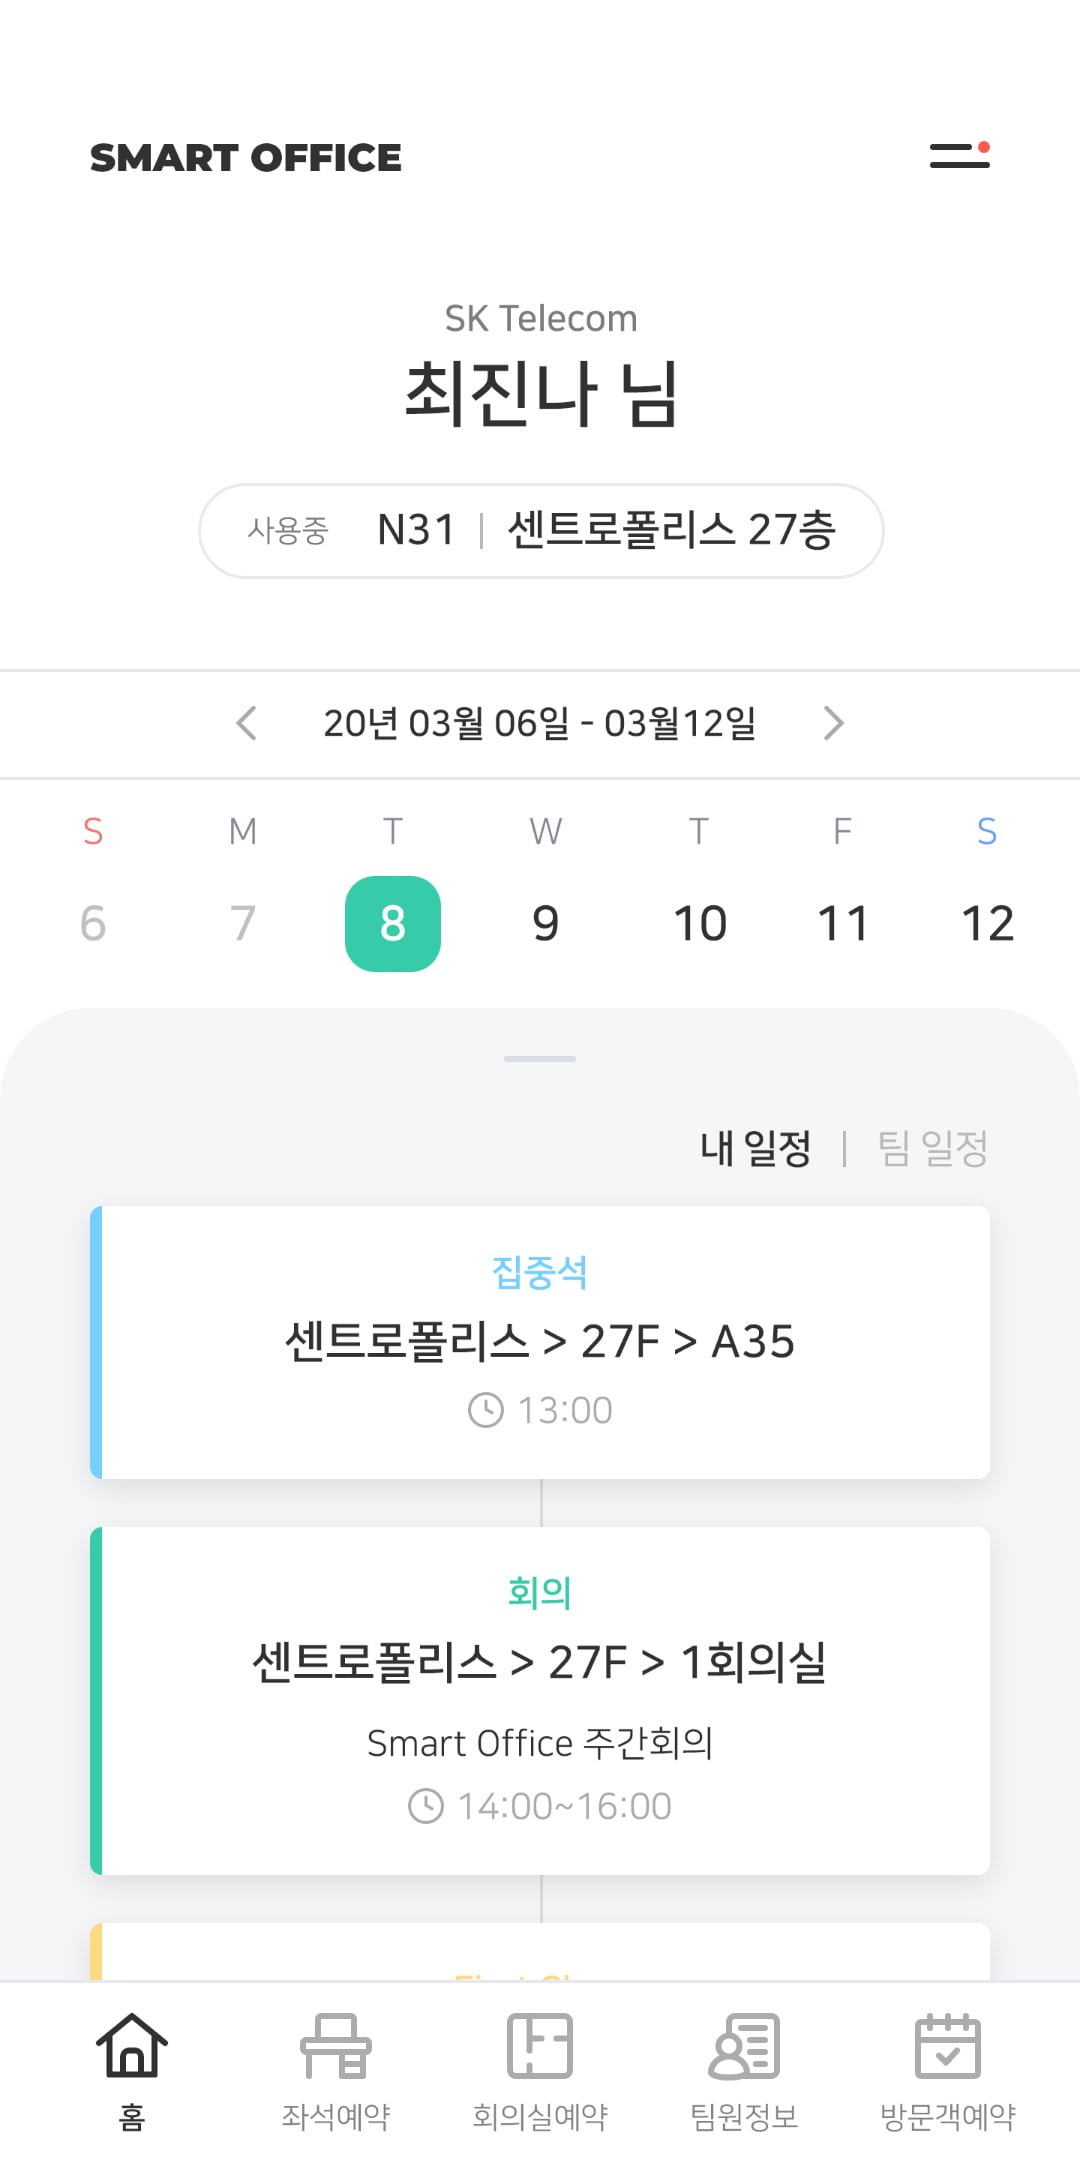The width and height of the screenshot is (1080, 2160).
Task: Select Tuesday the 8th in calendar
Action: (x=393, y=923)
